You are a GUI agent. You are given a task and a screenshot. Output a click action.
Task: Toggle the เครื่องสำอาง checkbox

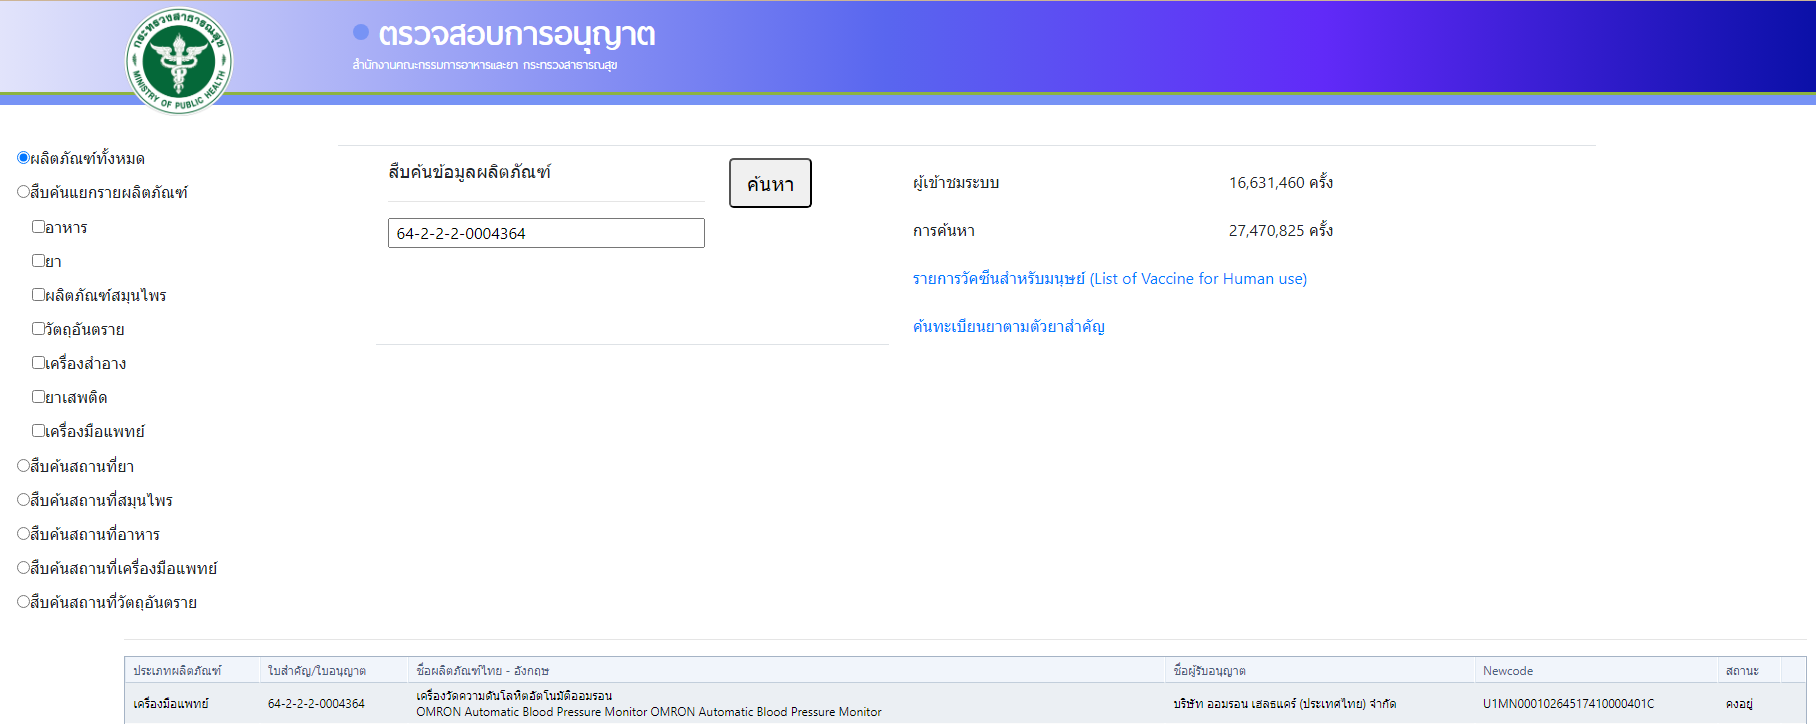(38, 363)
